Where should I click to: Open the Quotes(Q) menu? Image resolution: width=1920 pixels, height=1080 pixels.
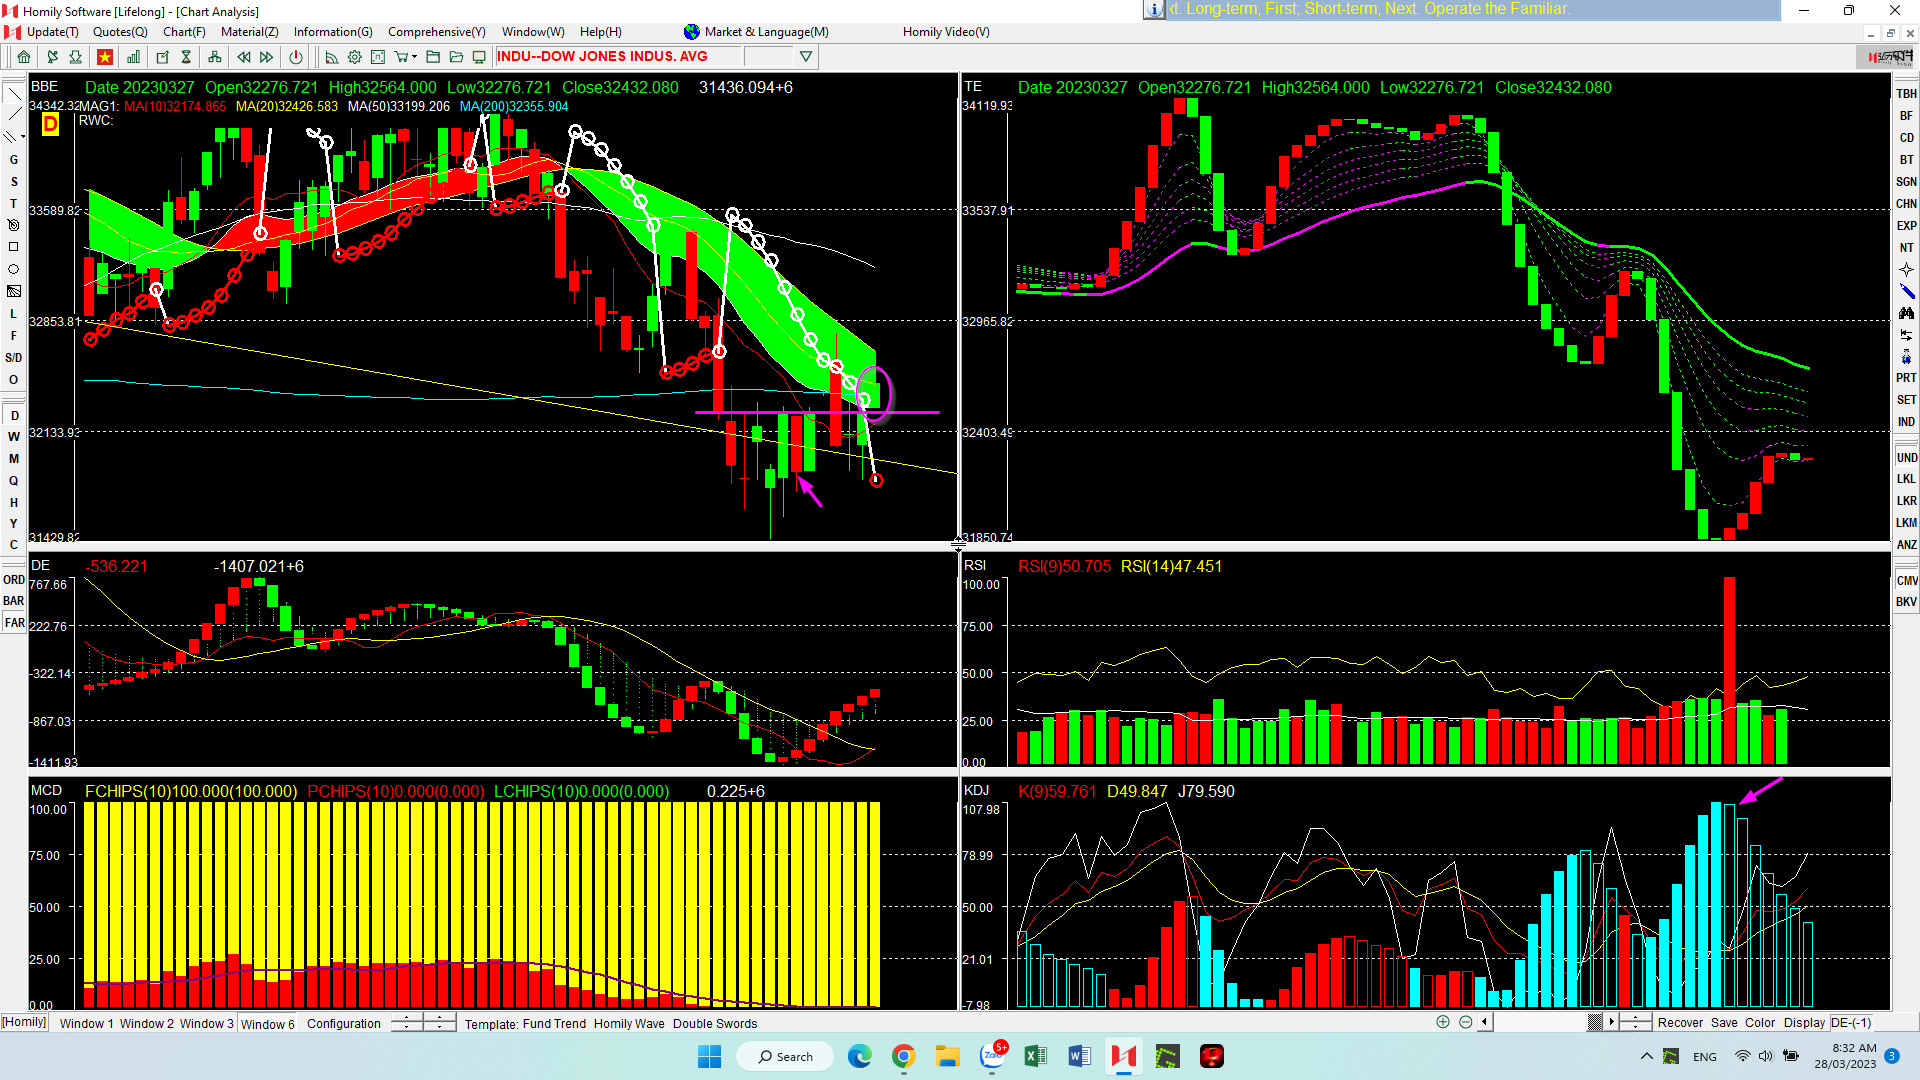[119, 32]
